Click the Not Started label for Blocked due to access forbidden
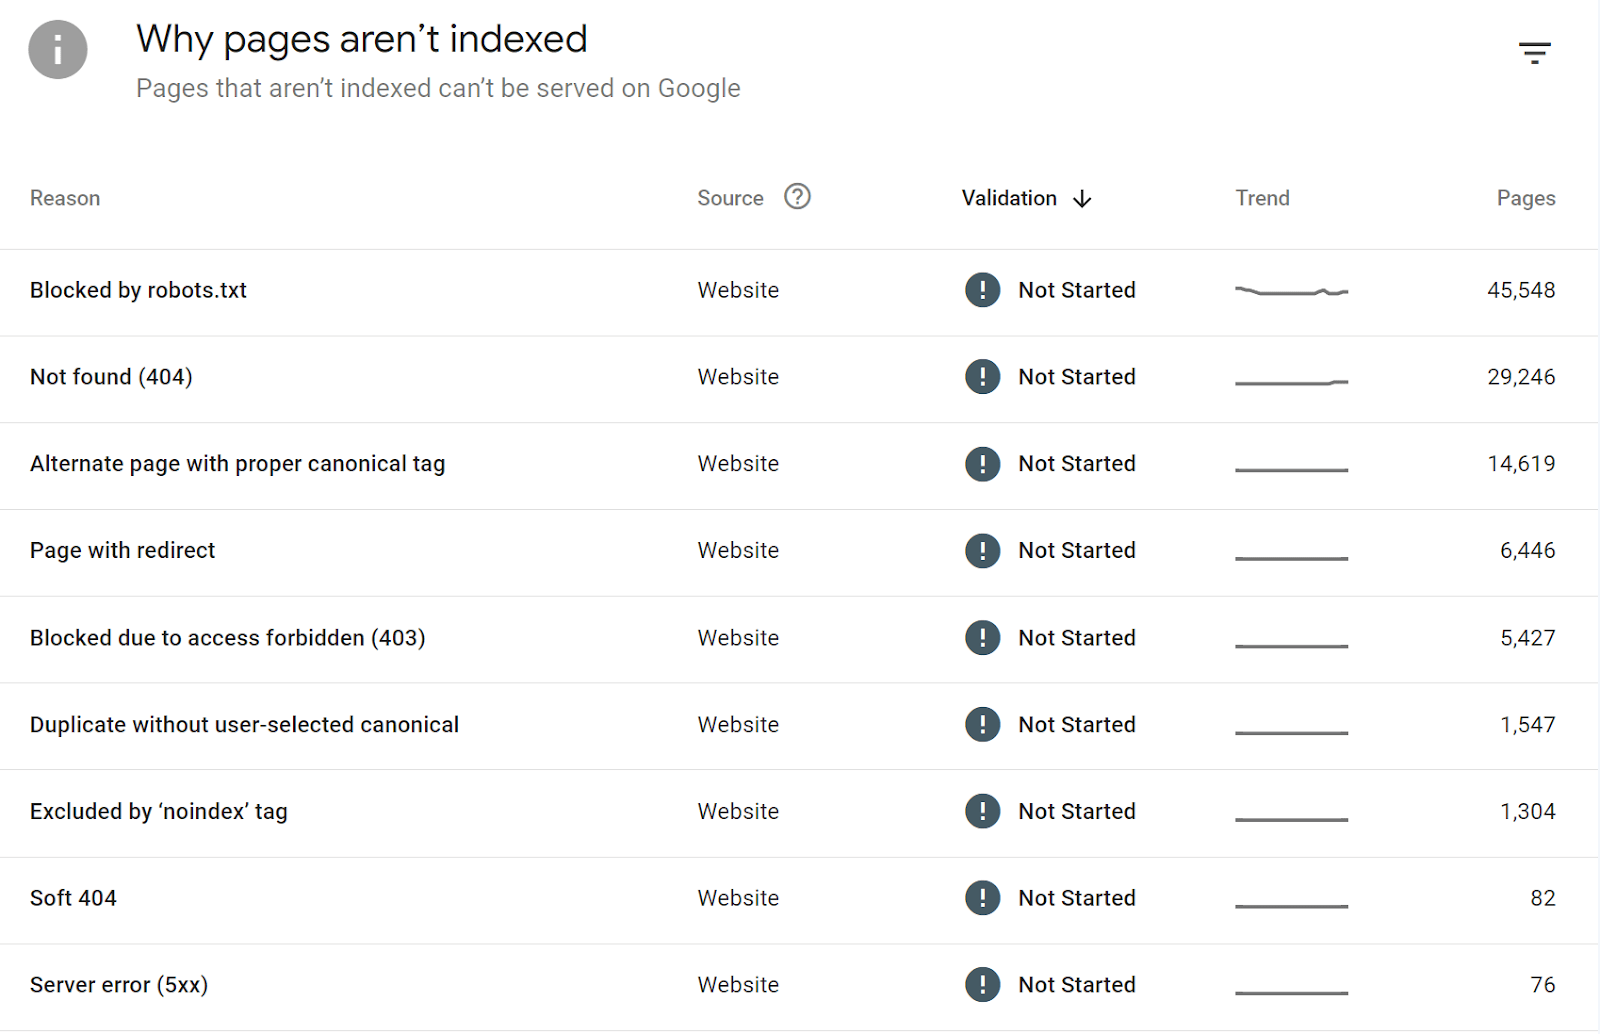Image resolution: width=1600 pixels, height=1034 pixels. coord(1076,637)
